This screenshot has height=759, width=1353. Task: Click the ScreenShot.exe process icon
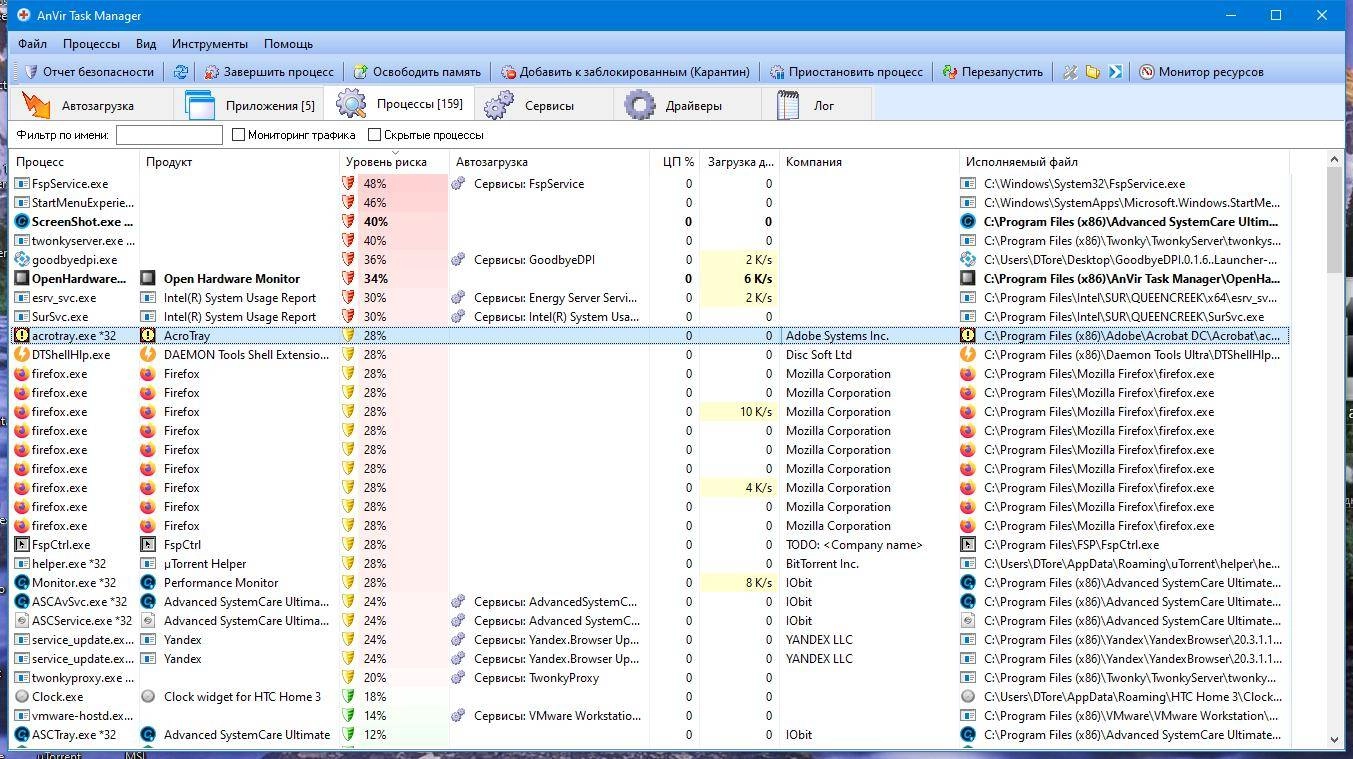tap(22, 222)
